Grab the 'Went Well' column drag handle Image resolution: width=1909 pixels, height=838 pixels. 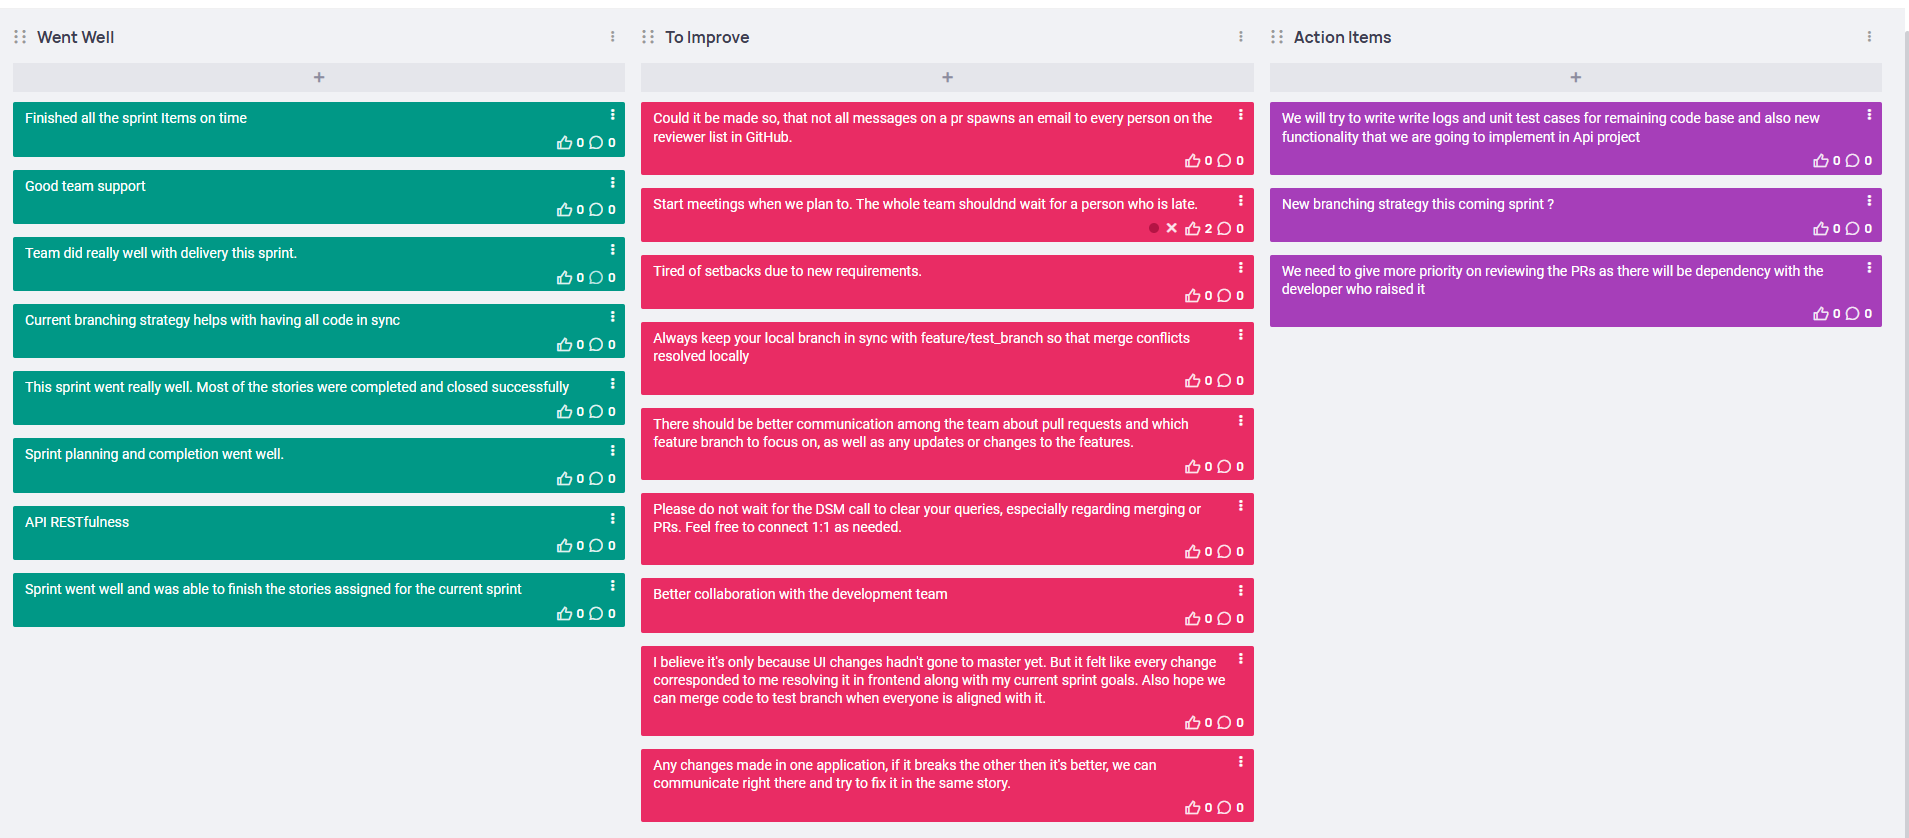pos(20,37)
